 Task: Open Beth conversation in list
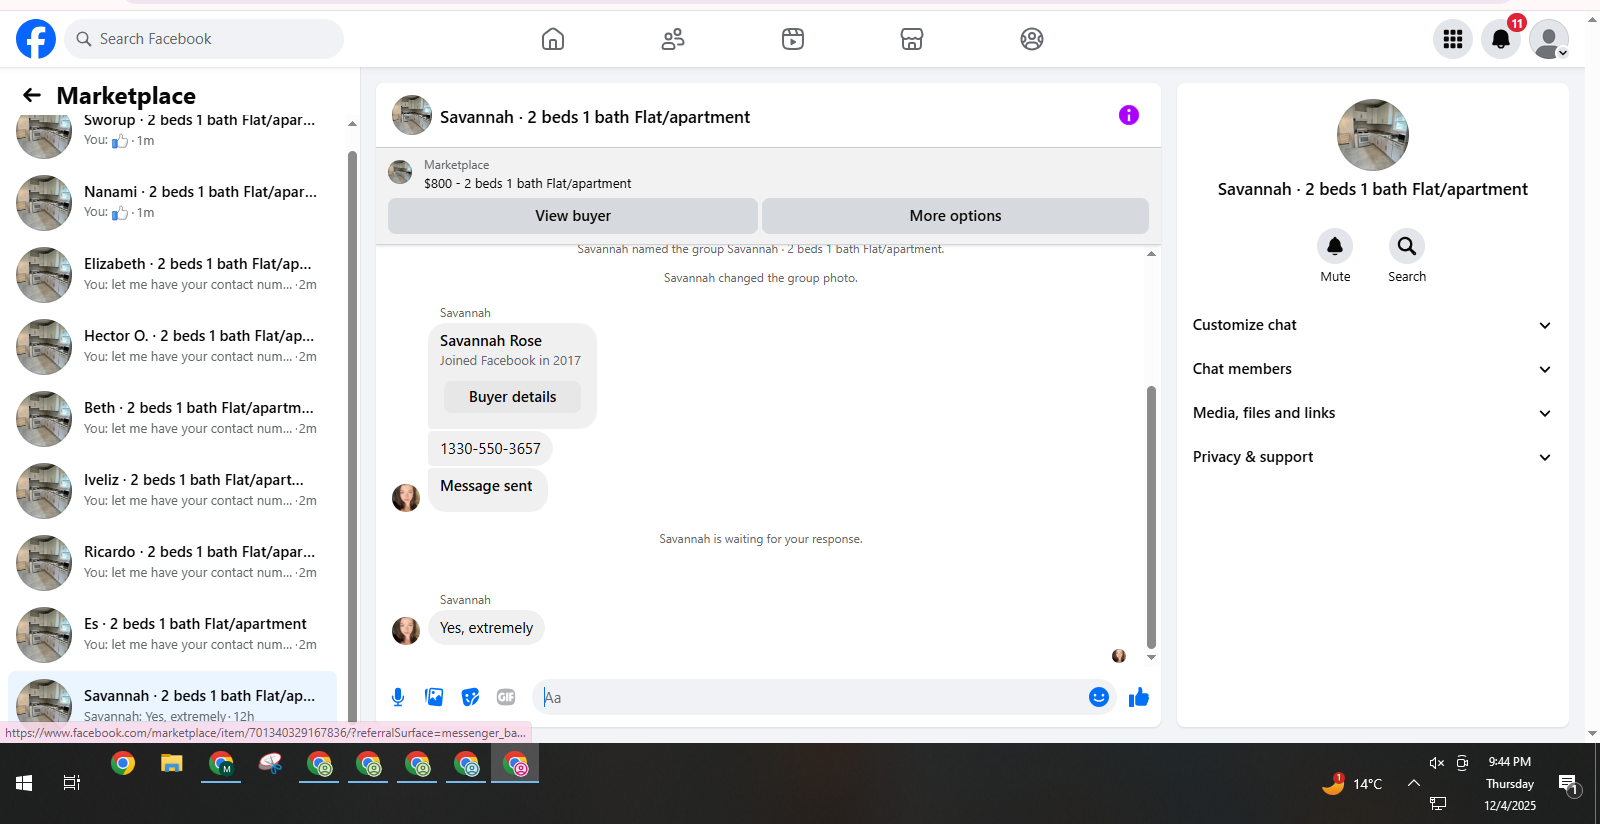point(172,419)
